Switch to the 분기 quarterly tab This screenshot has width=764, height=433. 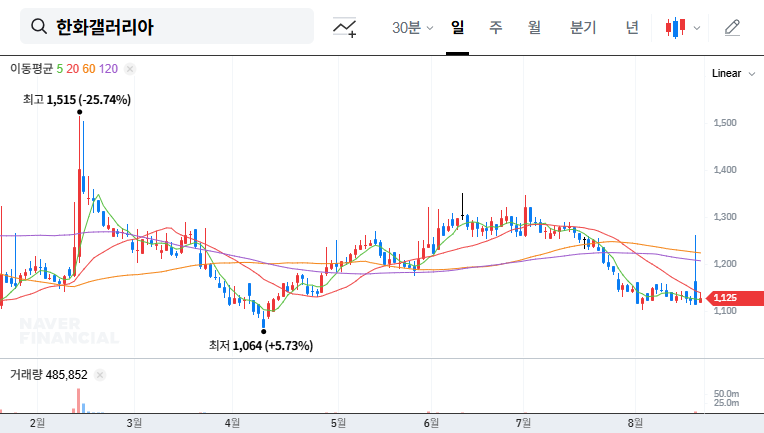click(583, 27)
